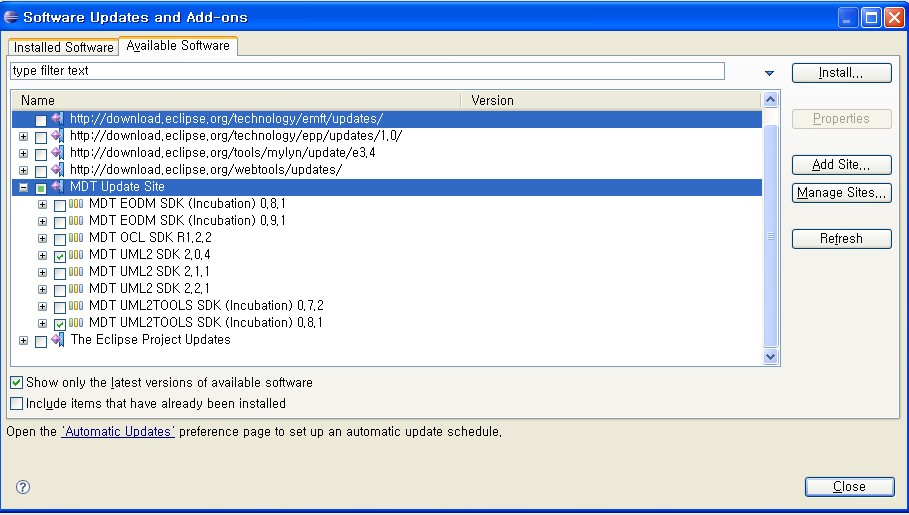This screenshot has height=515, width=909.
Task: Check MDT UML2 SDK 2.1.1
Action: click(60, 273)
